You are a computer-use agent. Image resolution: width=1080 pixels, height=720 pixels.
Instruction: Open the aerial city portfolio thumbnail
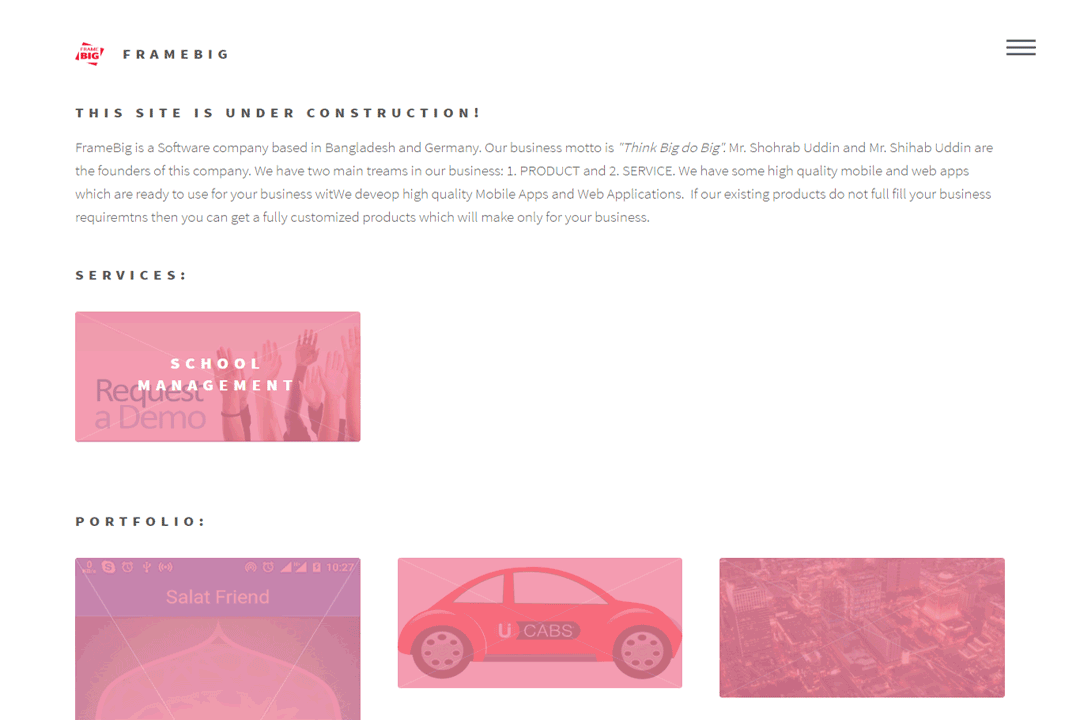[x=862, y=628]
